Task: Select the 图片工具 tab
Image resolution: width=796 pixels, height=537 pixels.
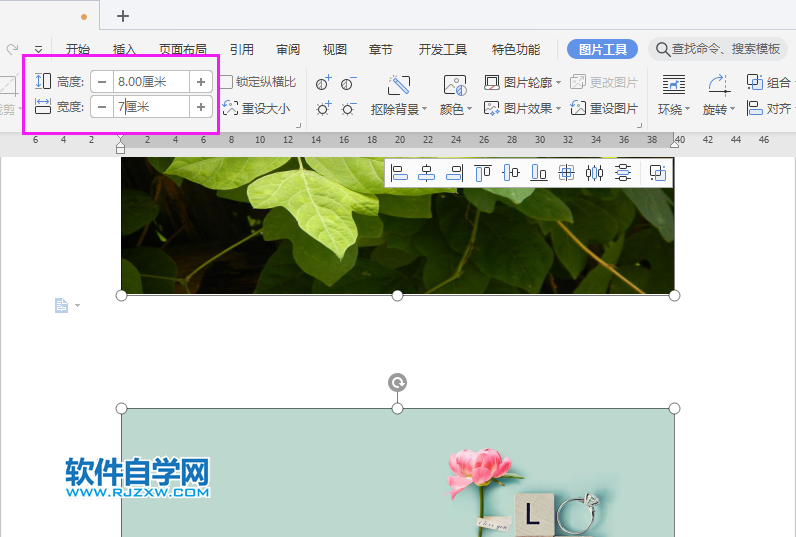Action: coord(603,49)
